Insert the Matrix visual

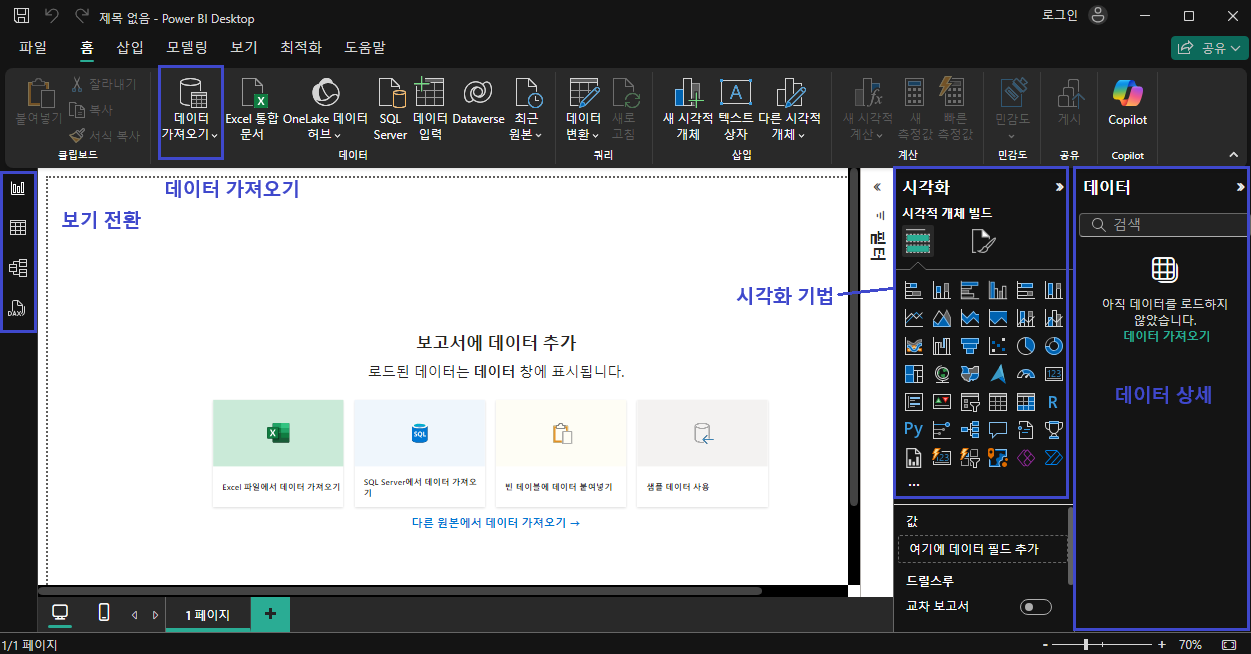(x=1025, y=402)
